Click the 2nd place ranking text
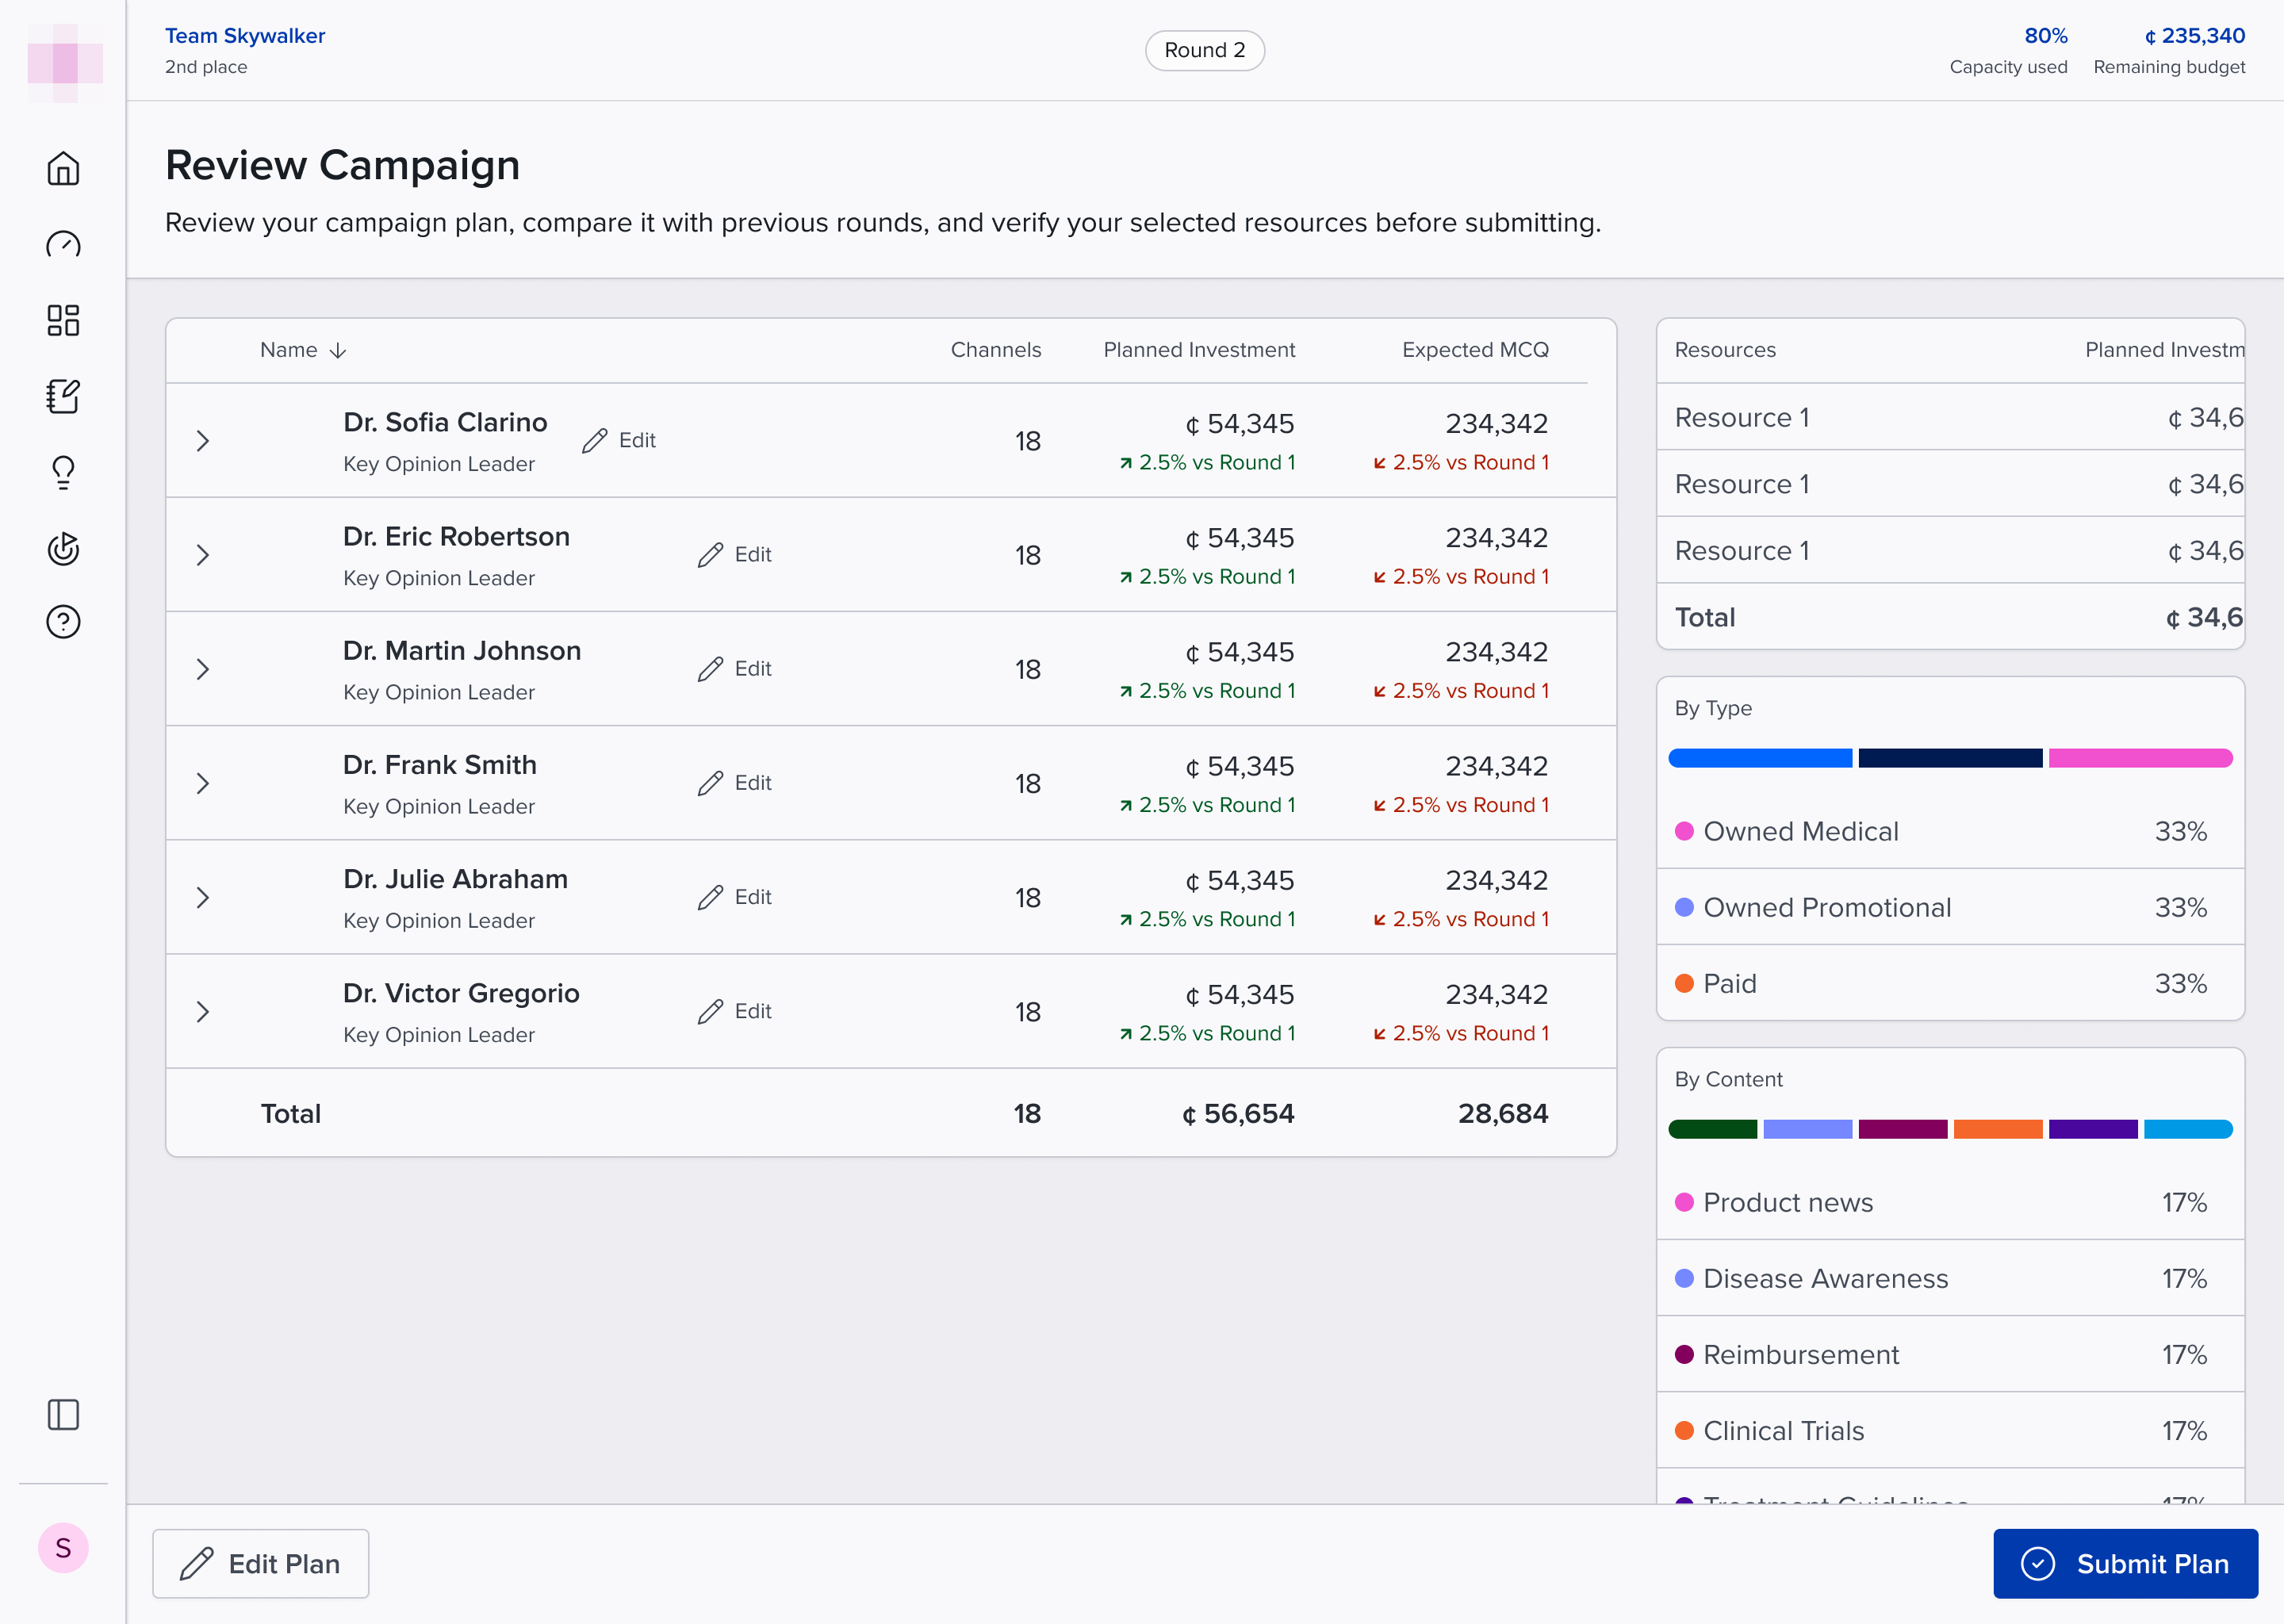Viewport: 2284px width, 1624px height. pyautogui.click(x=206, y=67)
